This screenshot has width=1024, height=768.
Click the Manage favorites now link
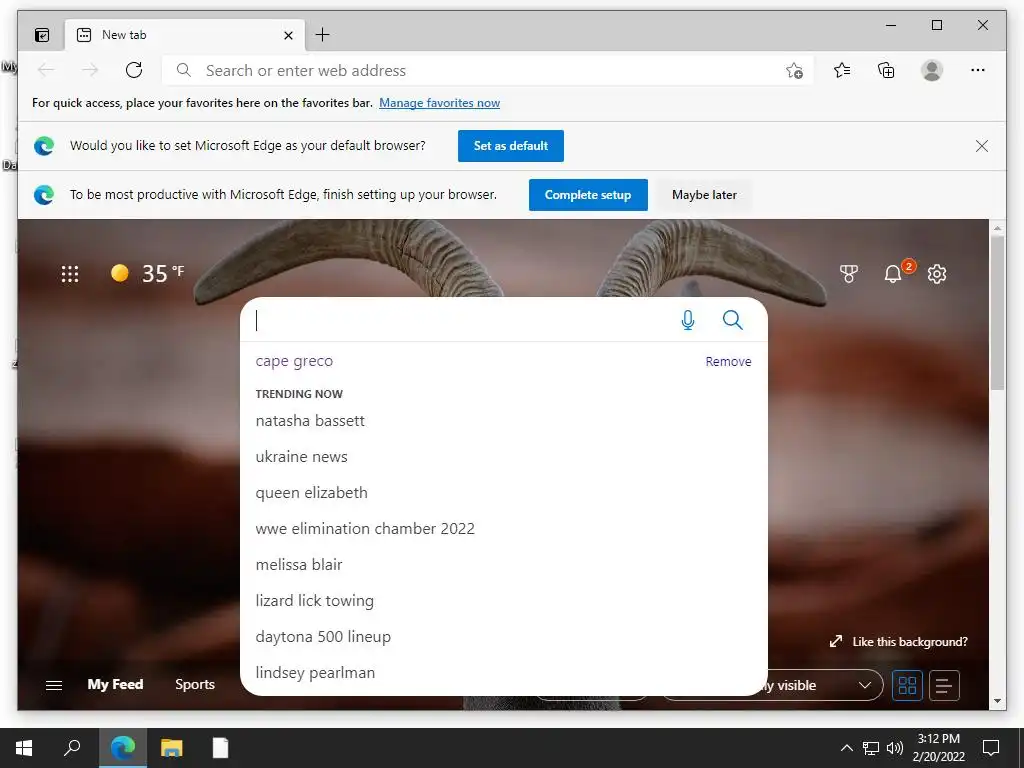coord(440,103)
